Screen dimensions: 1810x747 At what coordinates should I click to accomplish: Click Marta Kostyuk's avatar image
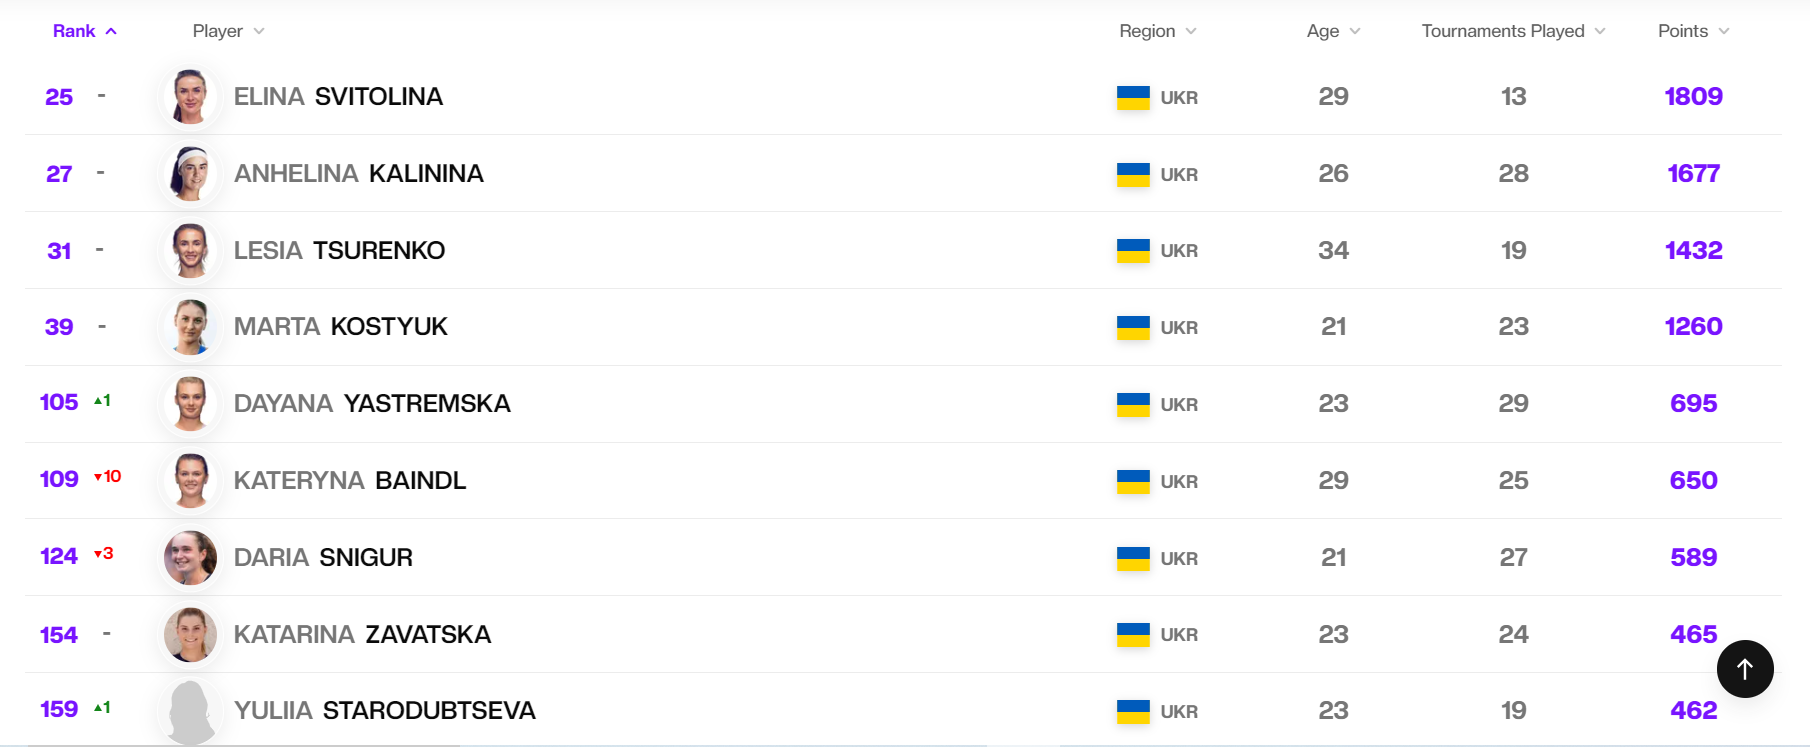tap(189, 327)
